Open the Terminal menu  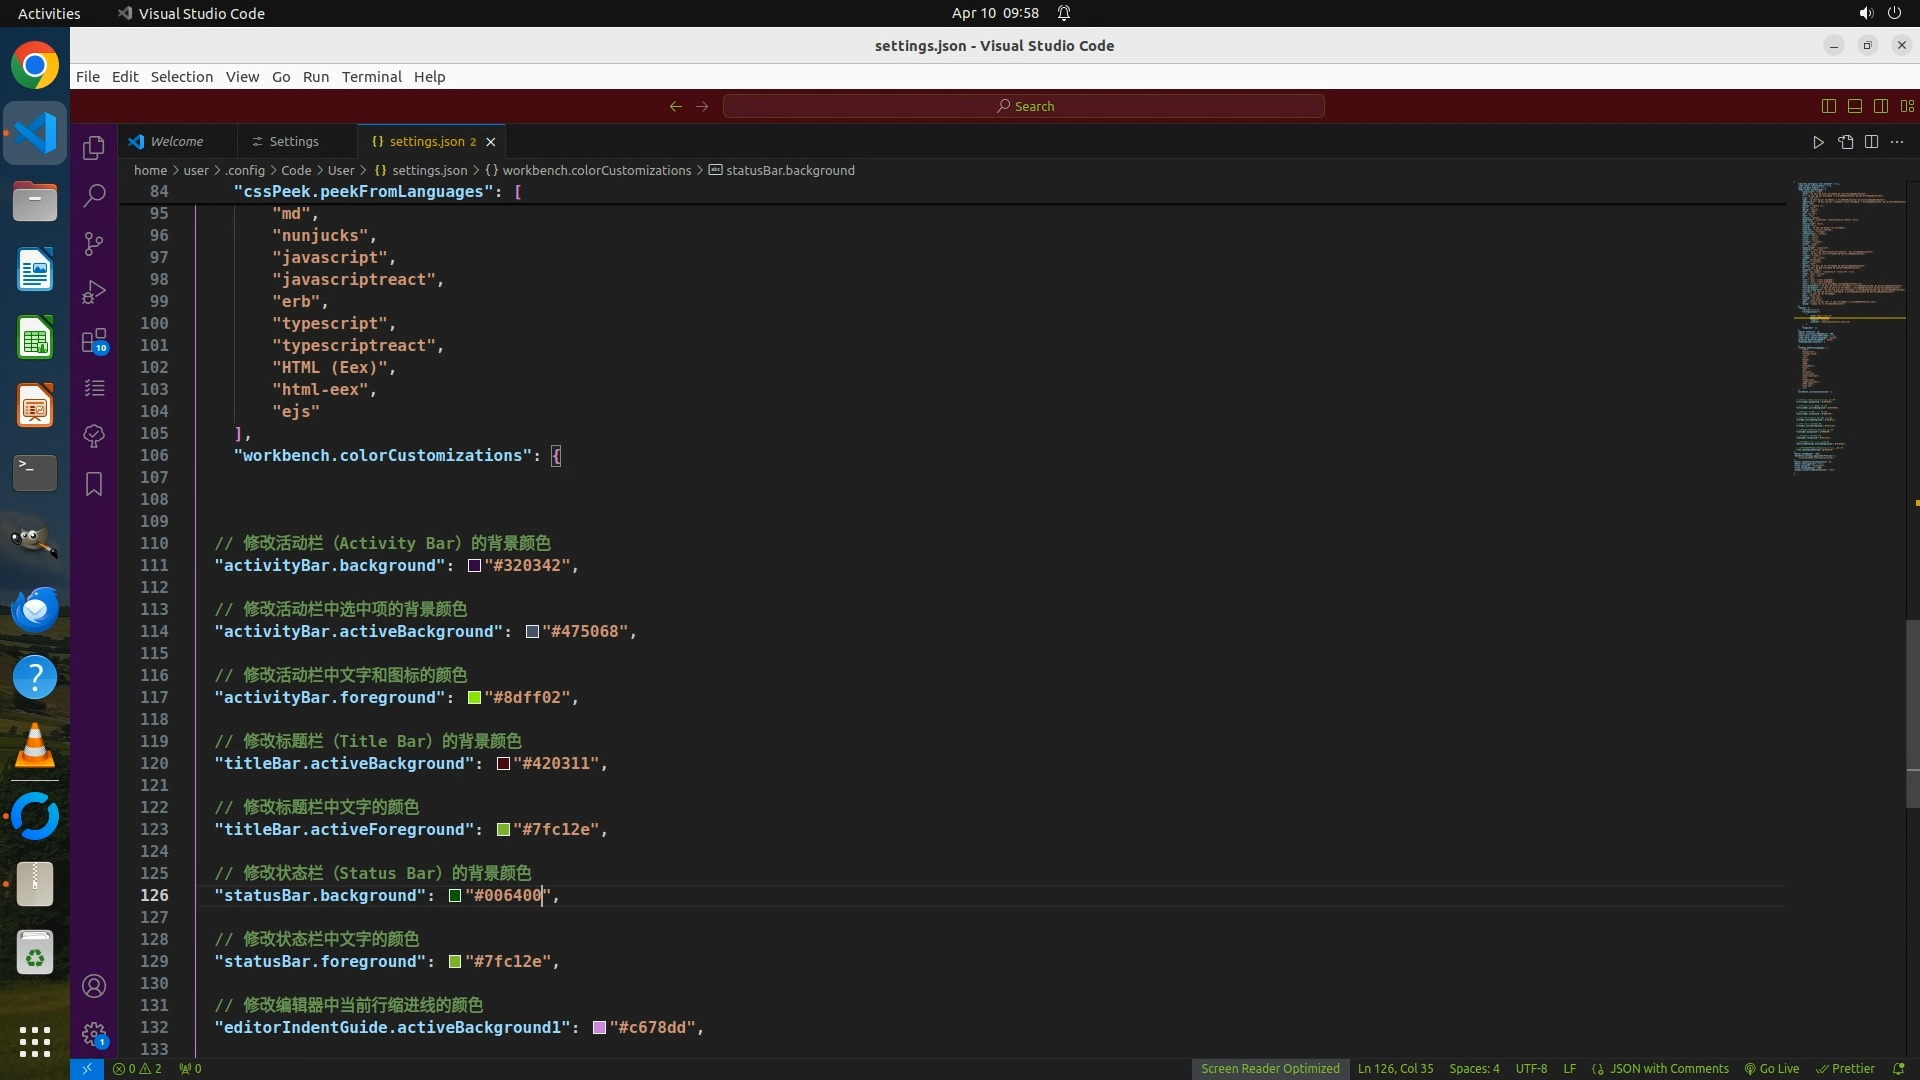click(371, 77)
